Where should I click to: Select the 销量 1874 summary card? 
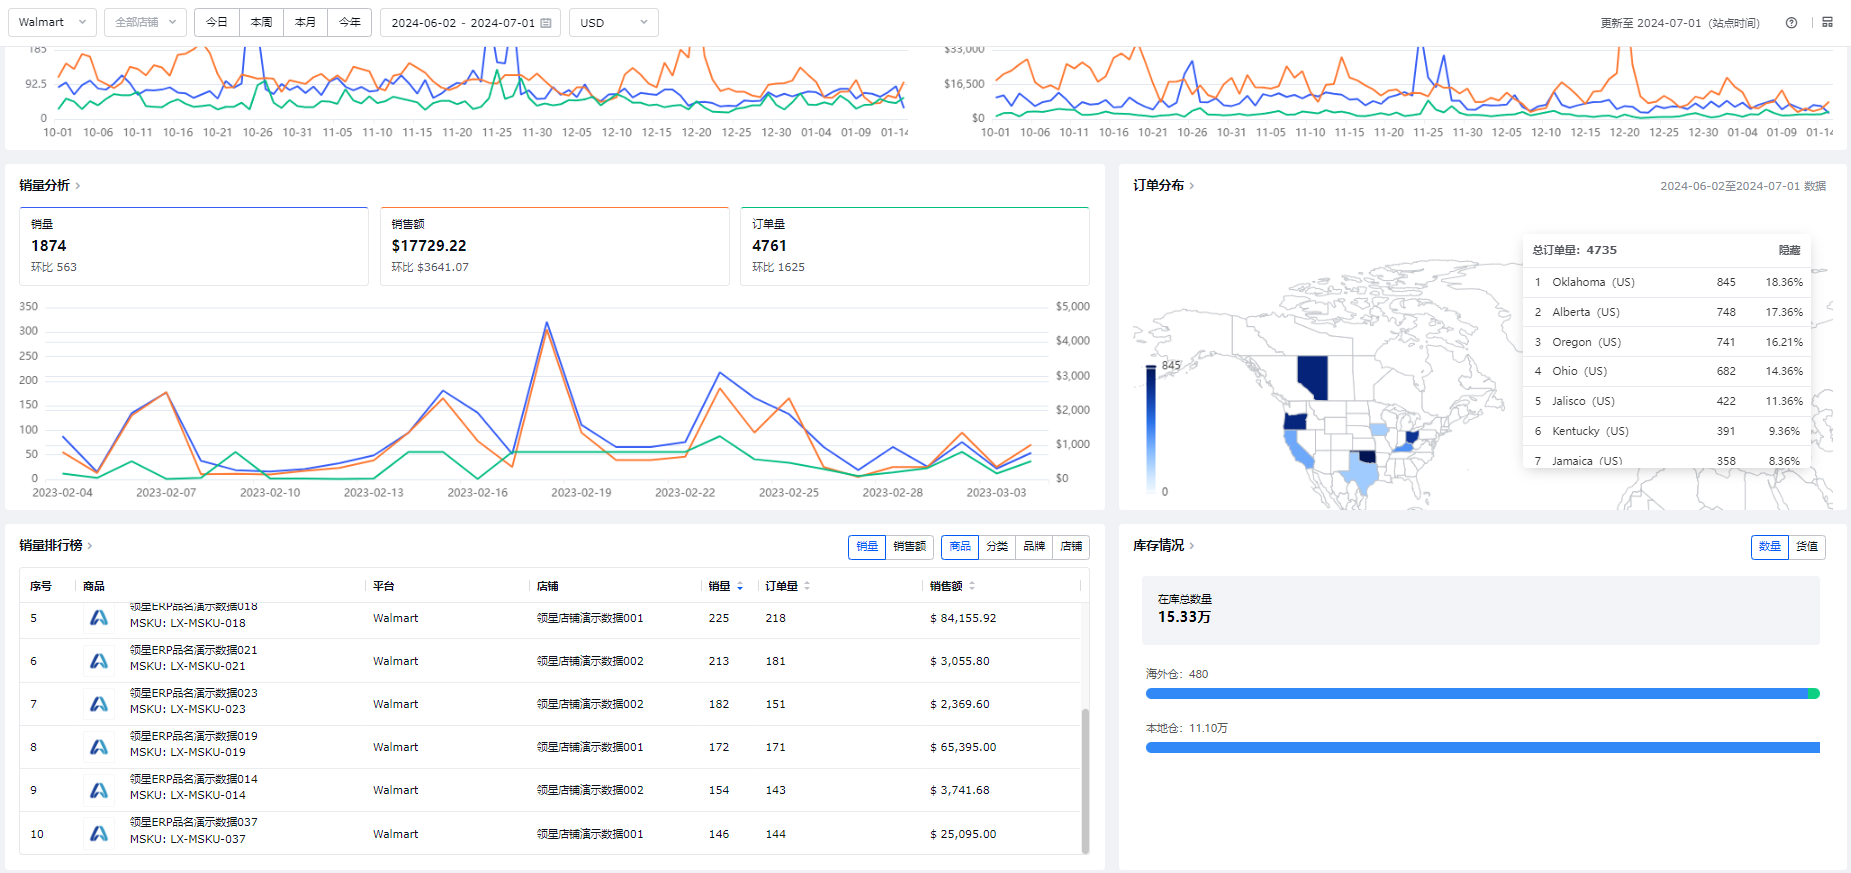click(x=194, y=246)
